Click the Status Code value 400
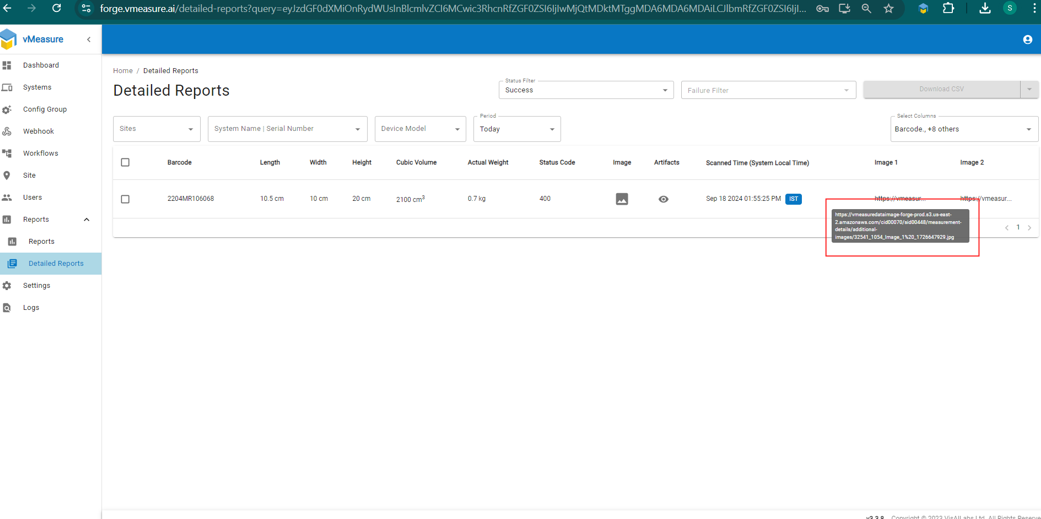 (544, 198)
